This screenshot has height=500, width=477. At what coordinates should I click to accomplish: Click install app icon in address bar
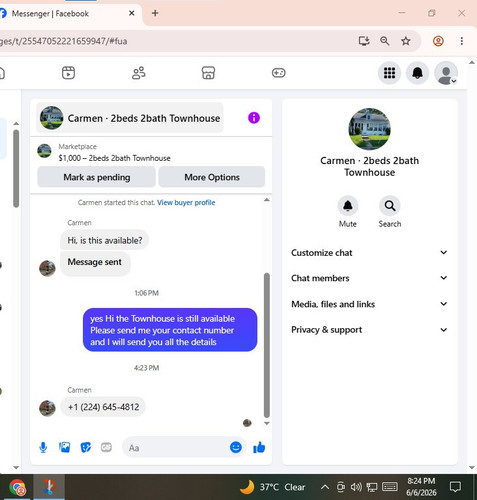click(x=364, y=41)
